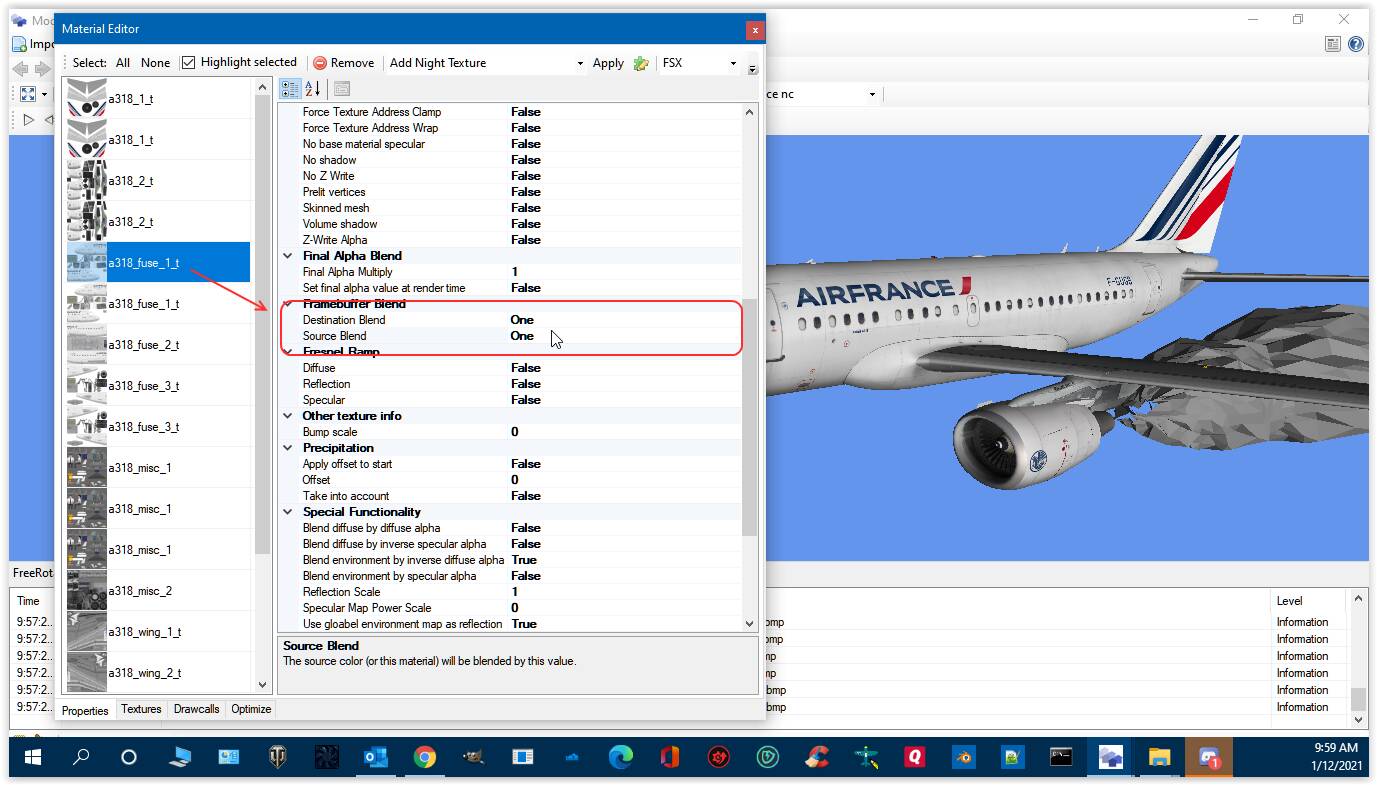
Task: Click the material list scroll down arrow
Action: (263, 685)
